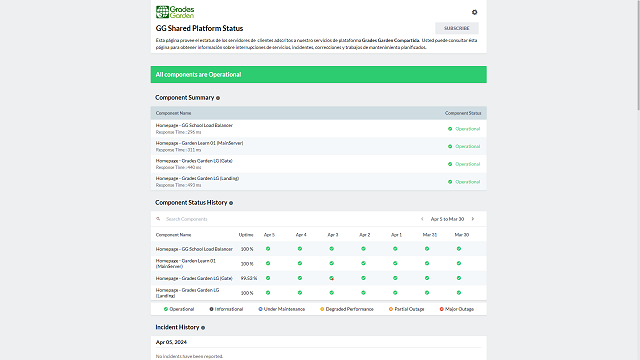Click Apr 5 status dot for Grades Garden LG (Gate)
The width and height of the screenshot is (640, 360).
pos(268,278)
